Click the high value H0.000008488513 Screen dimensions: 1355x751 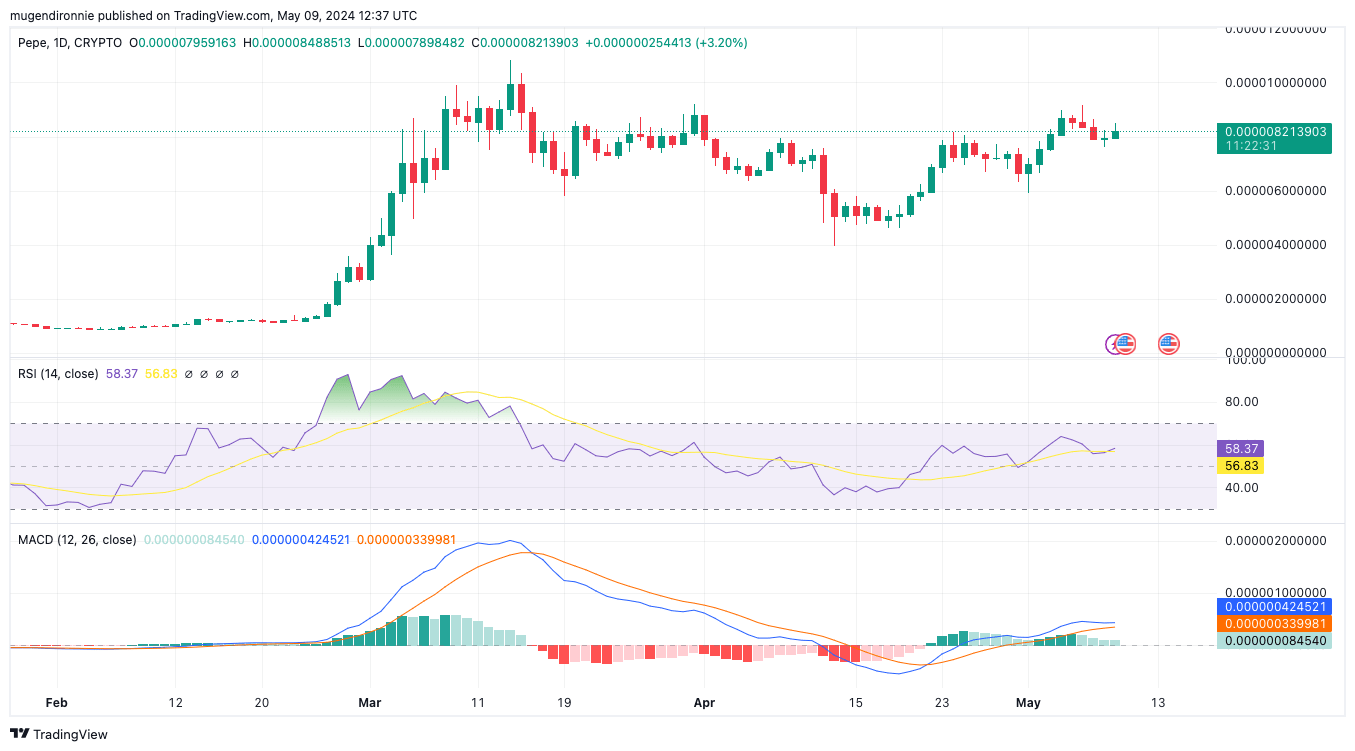tap(297, 43)
